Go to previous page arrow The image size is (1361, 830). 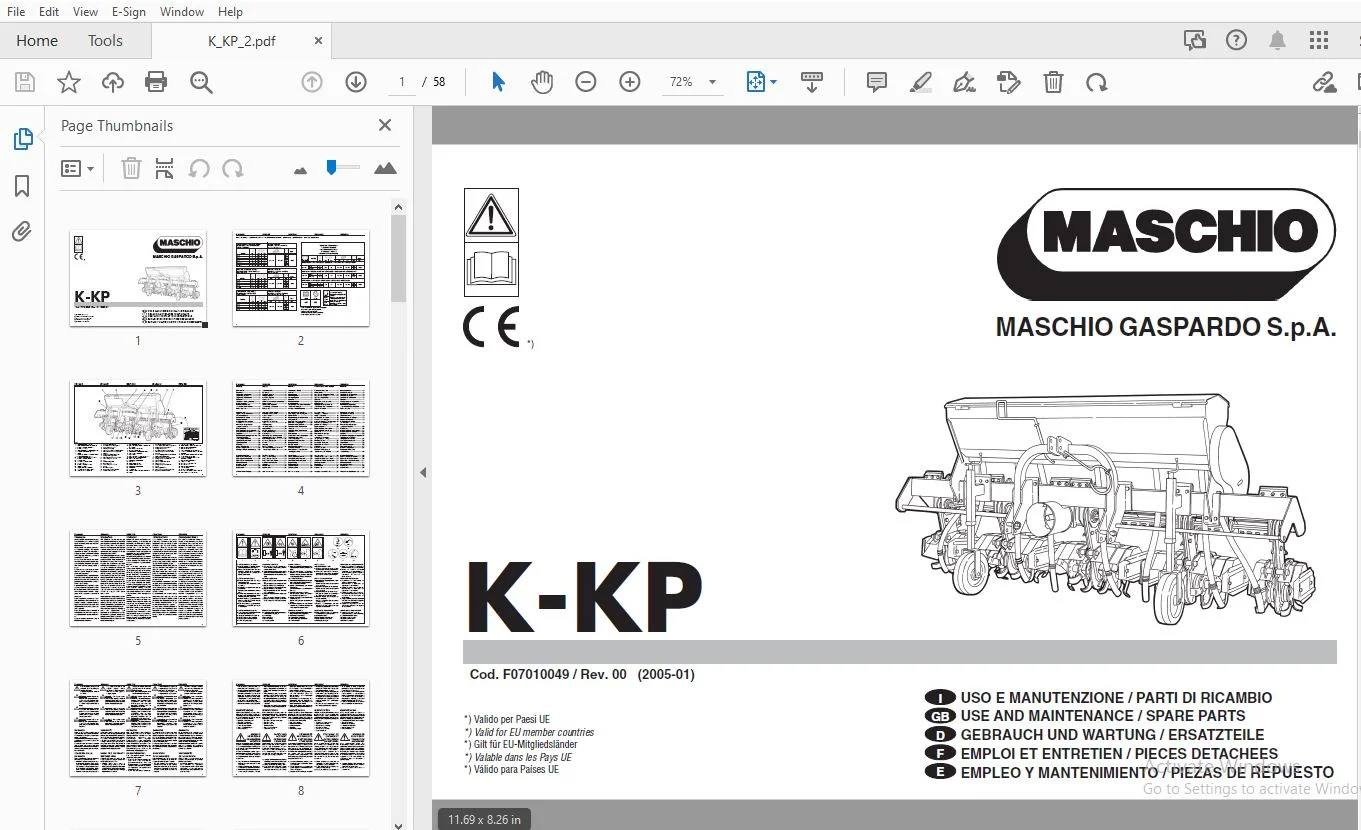click(x=312, y=82)
